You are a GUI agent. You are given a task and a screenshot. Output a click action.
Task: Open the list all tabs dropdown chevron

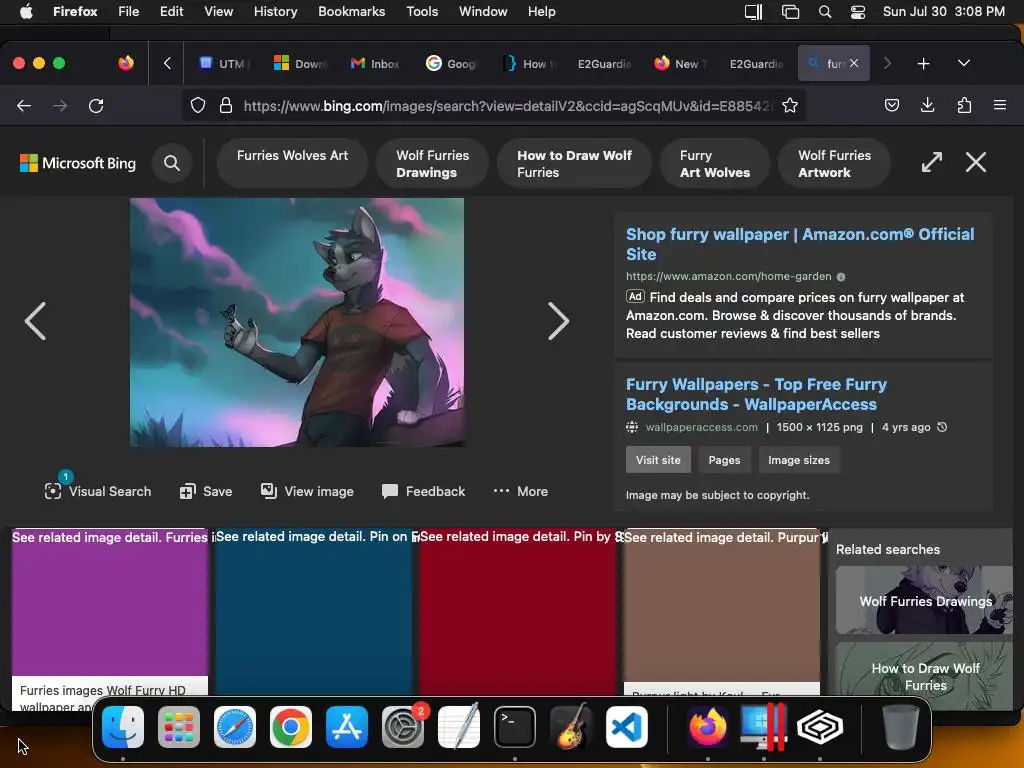click(x=964, y=63)
